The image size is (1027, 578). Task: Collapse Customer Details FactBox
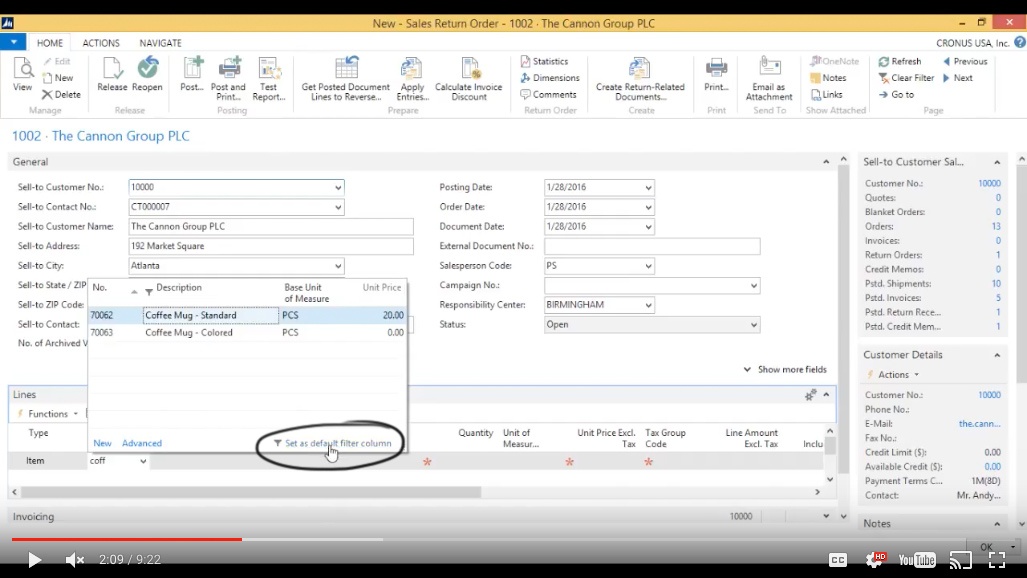point(997,355)
